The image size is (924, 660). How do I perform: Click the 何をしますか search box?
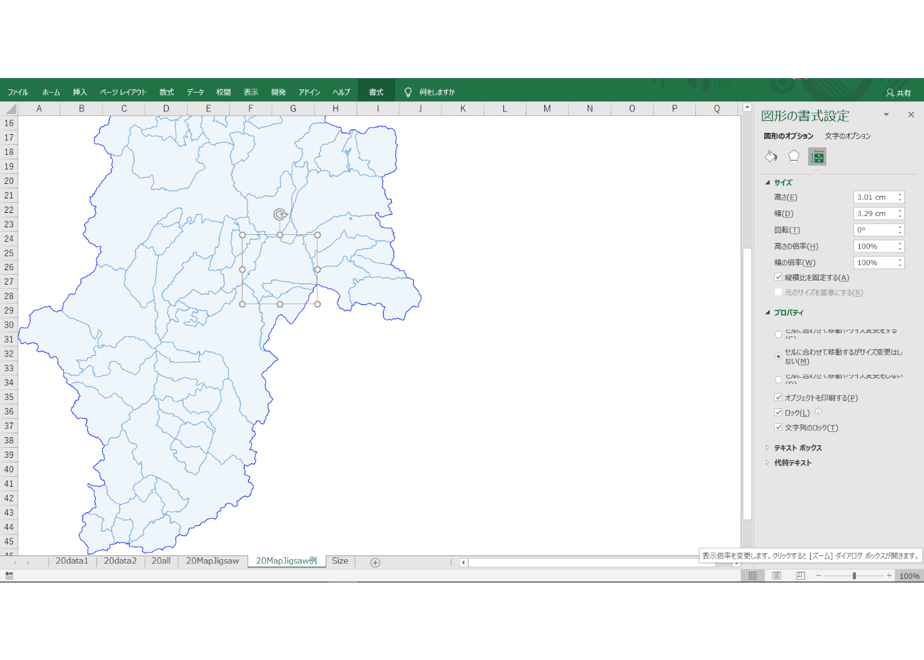(437, 92)
